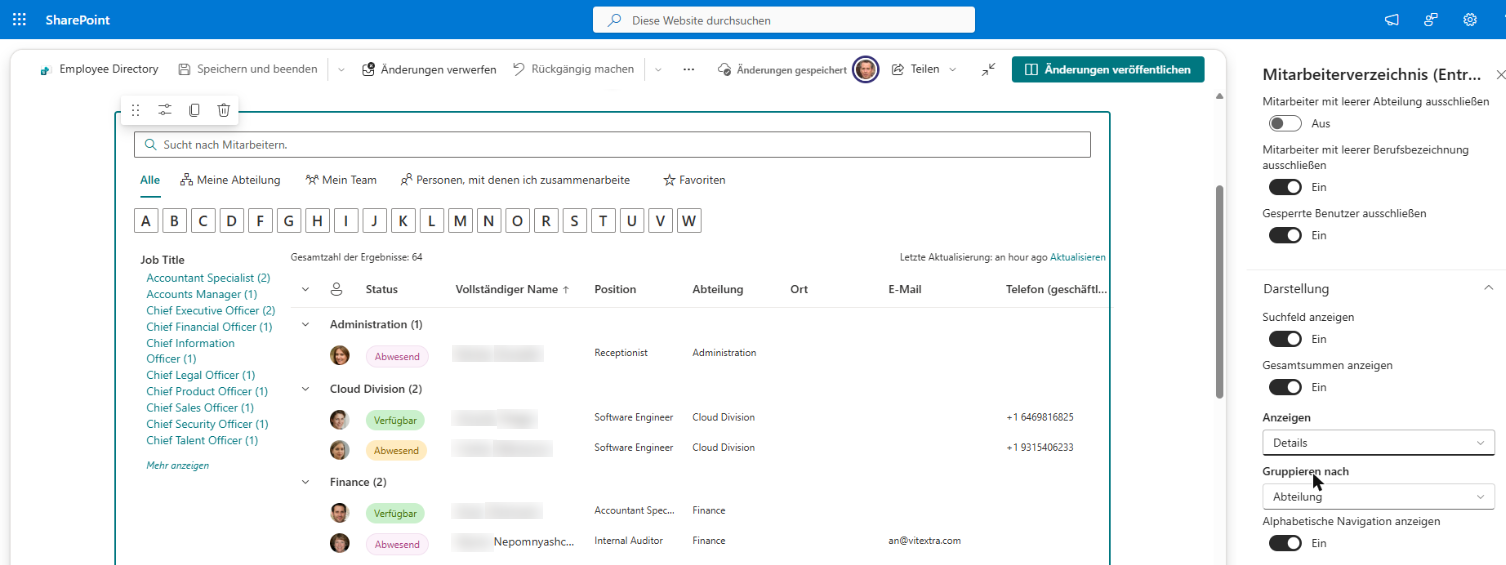This screenshot has width=1506, height=565.
Task: Click in 'Sucht nach Mitarbeitern' search field
Action: click(x=612, y=145)
